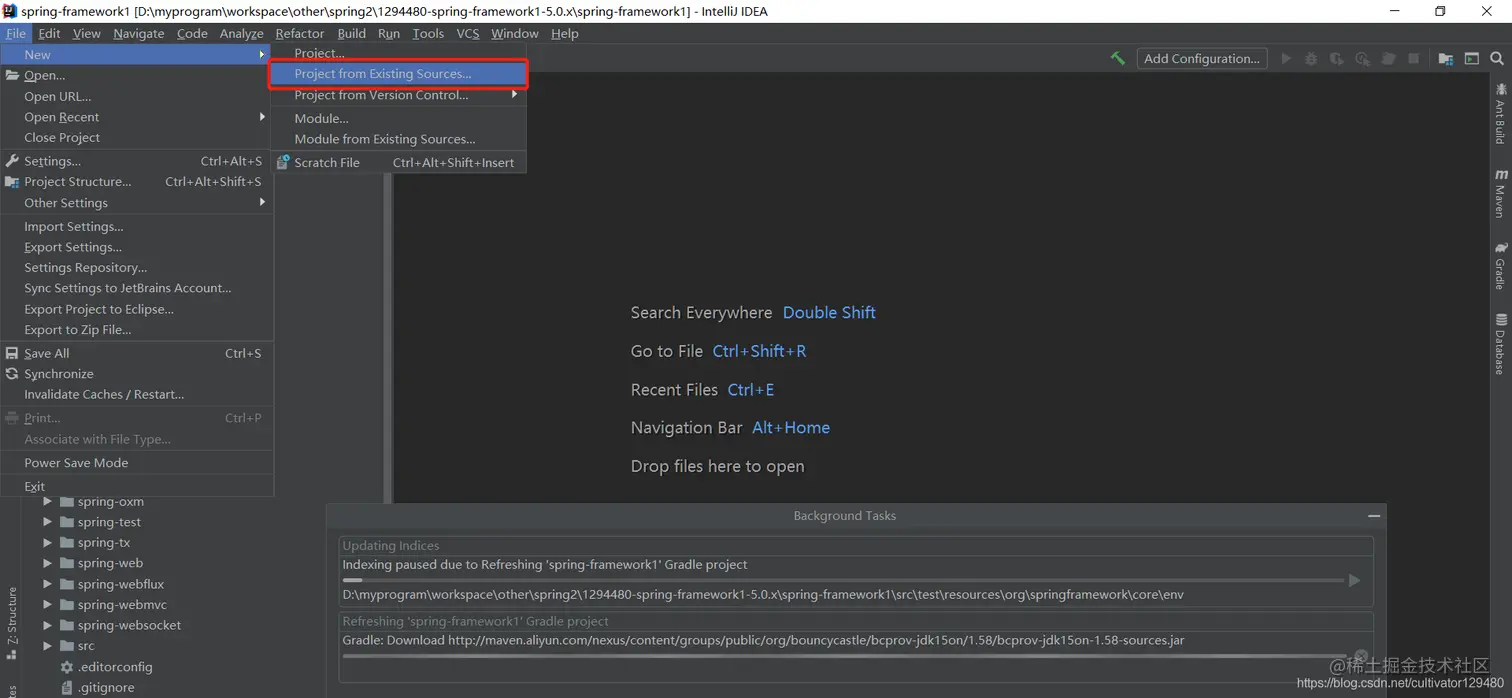Image resolution: width=1512 pixels, height=698 pixels.
Task: Expand the spring-test folder
Action: (x=47, y=522)
